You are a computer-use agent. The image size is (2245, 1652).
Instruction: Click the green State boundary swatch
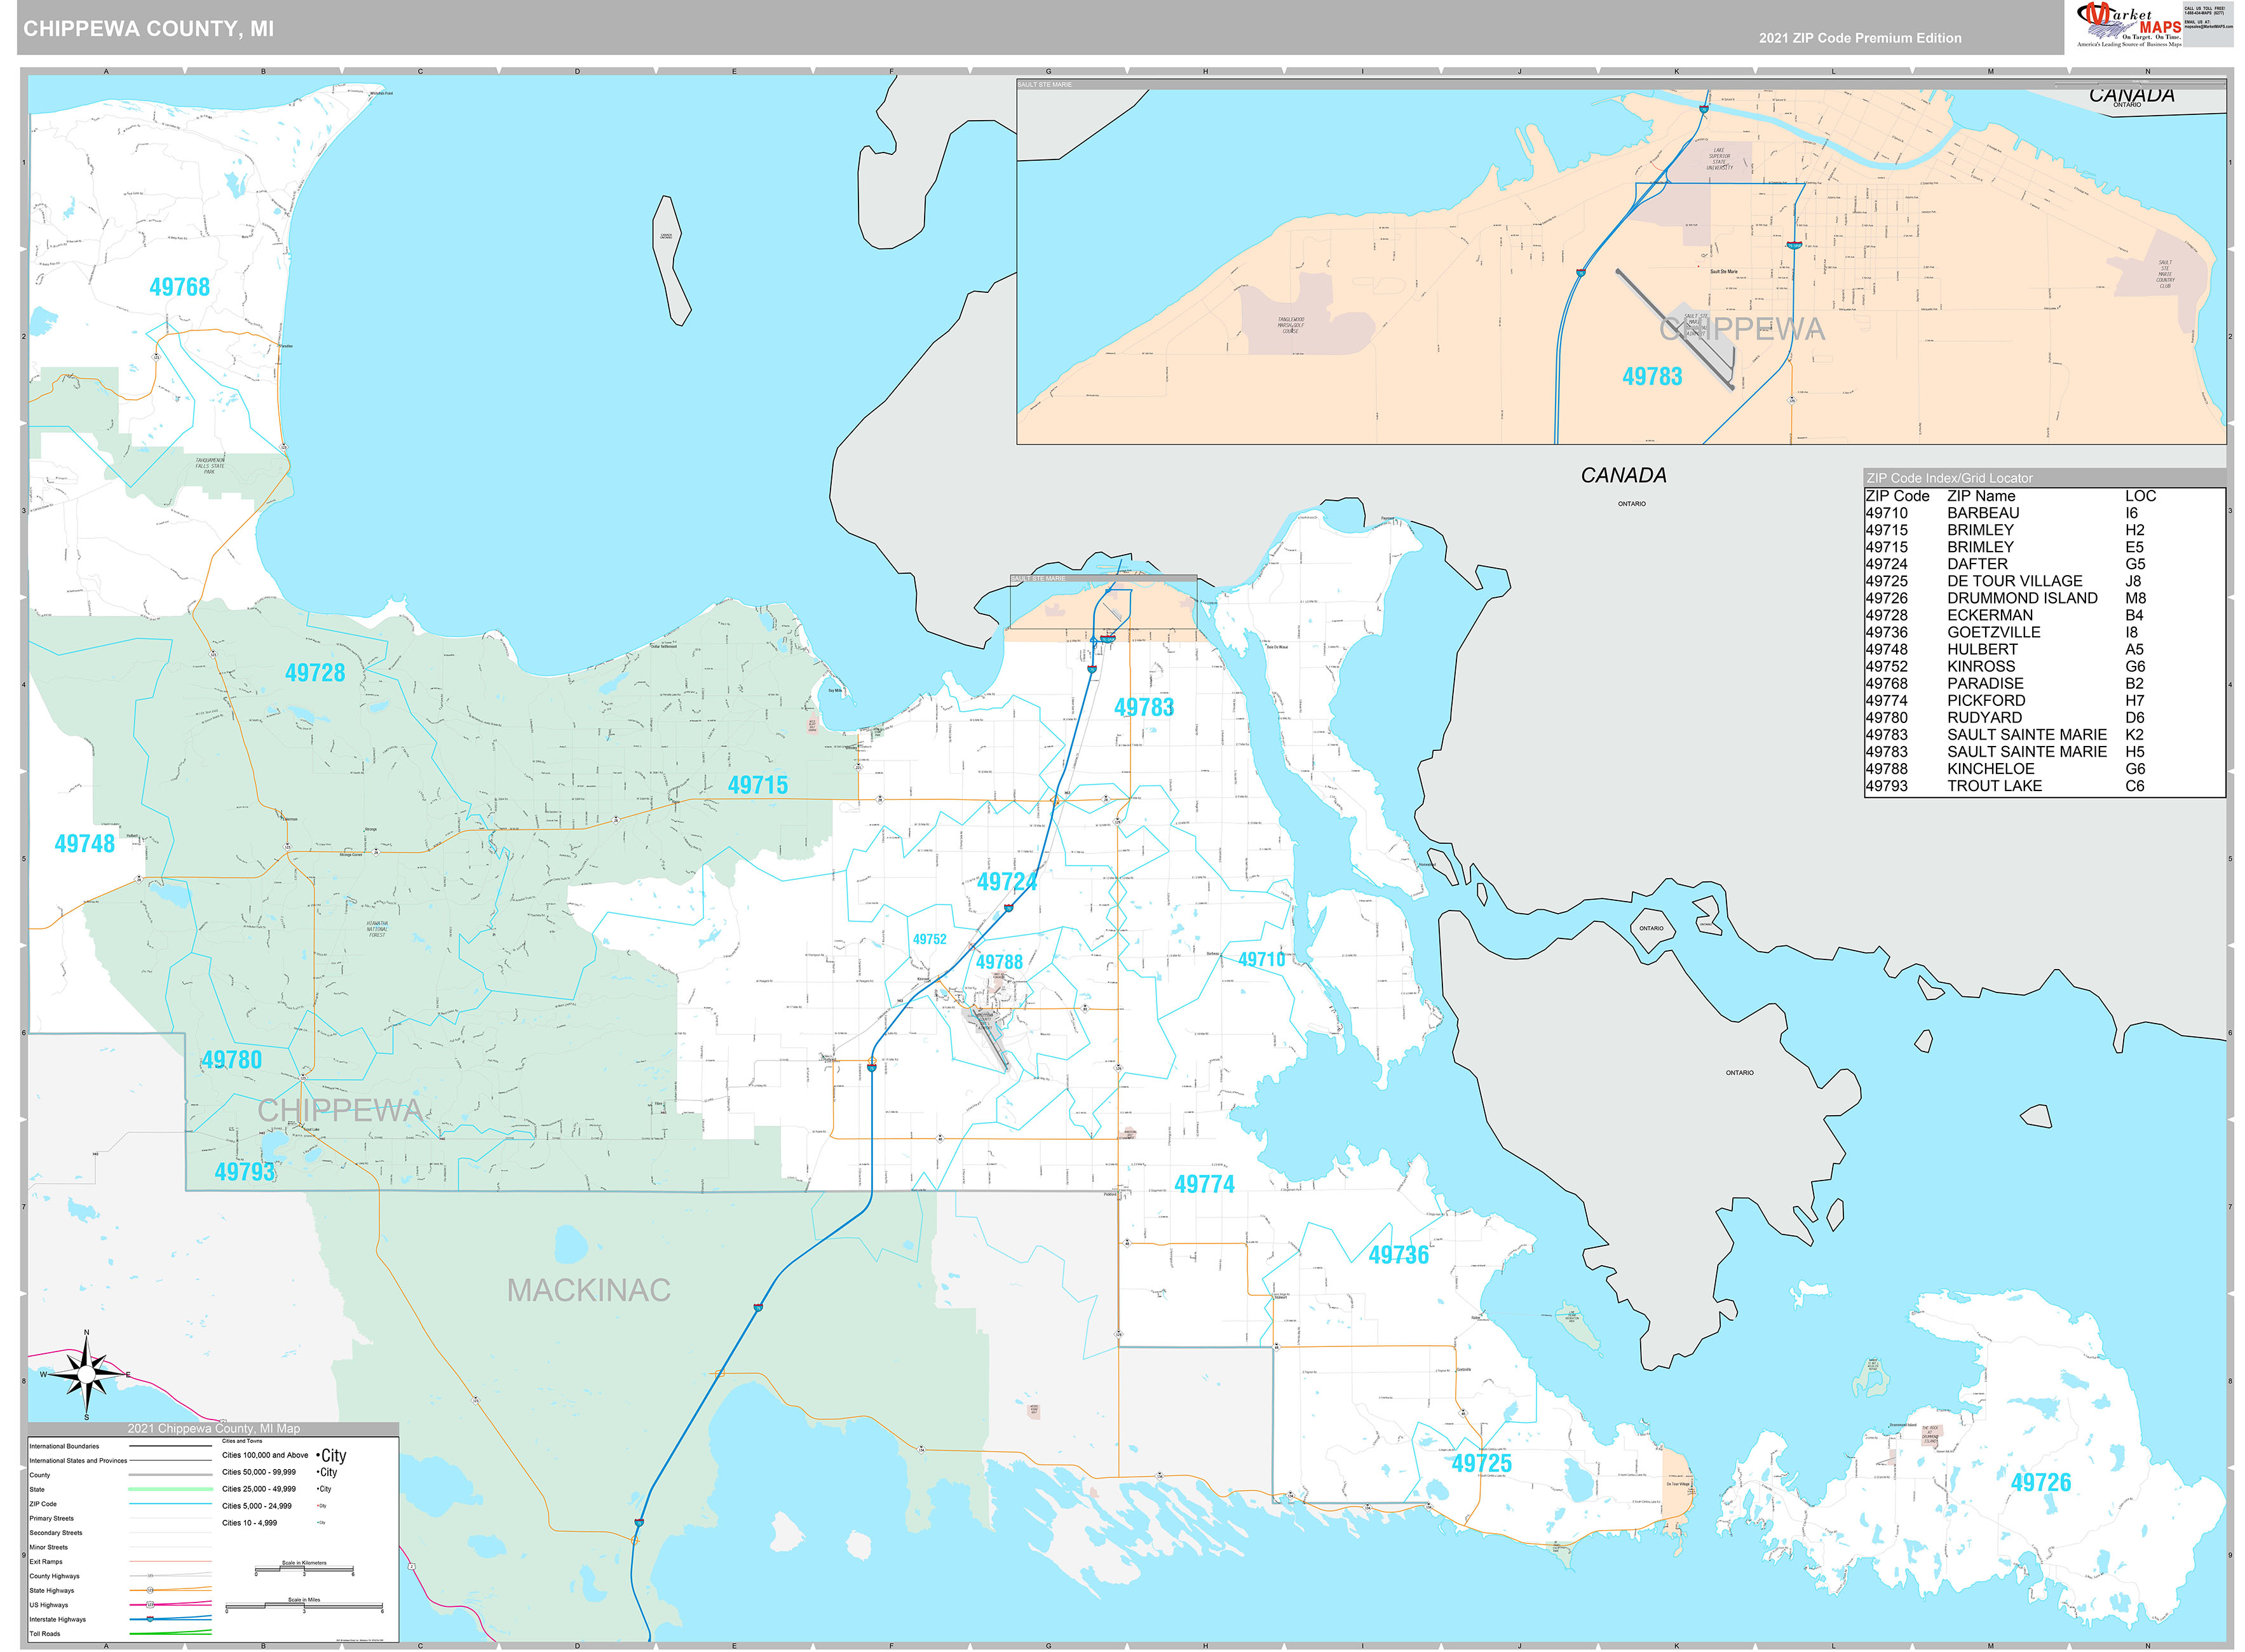tap(170, 1489)
